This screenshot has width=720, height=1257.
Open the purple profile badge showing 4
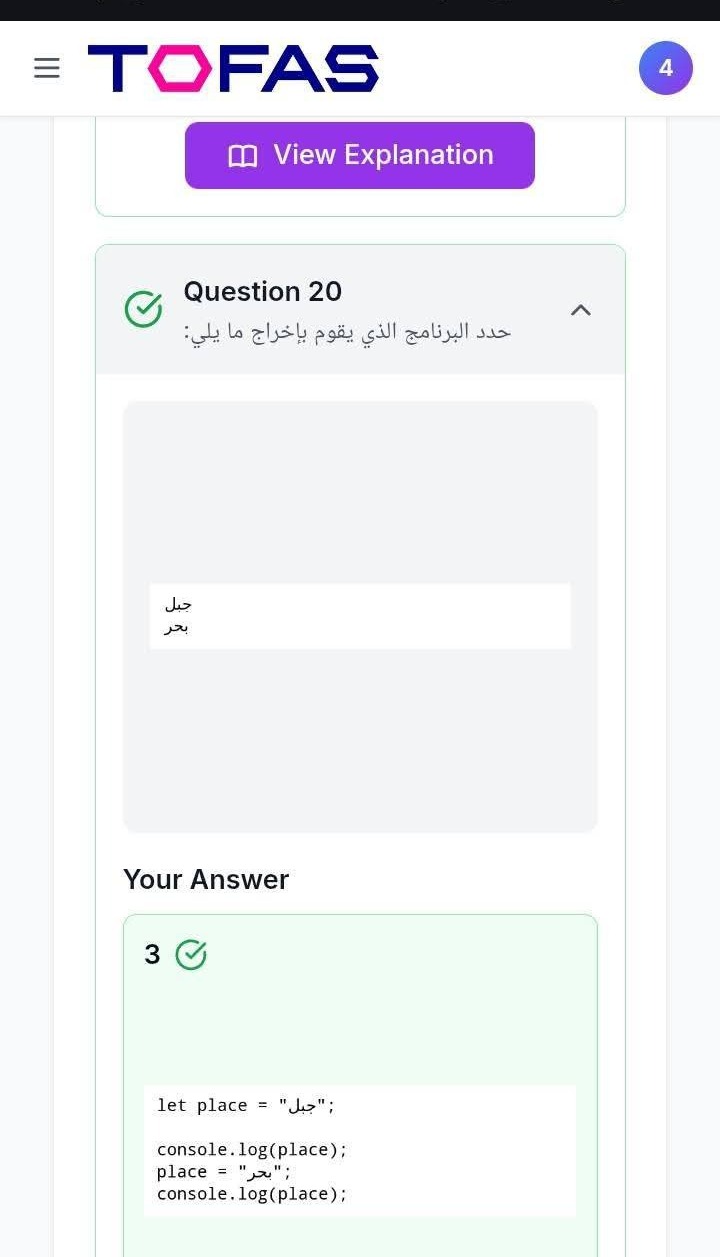pyautogui.click(x=665, y=68)
